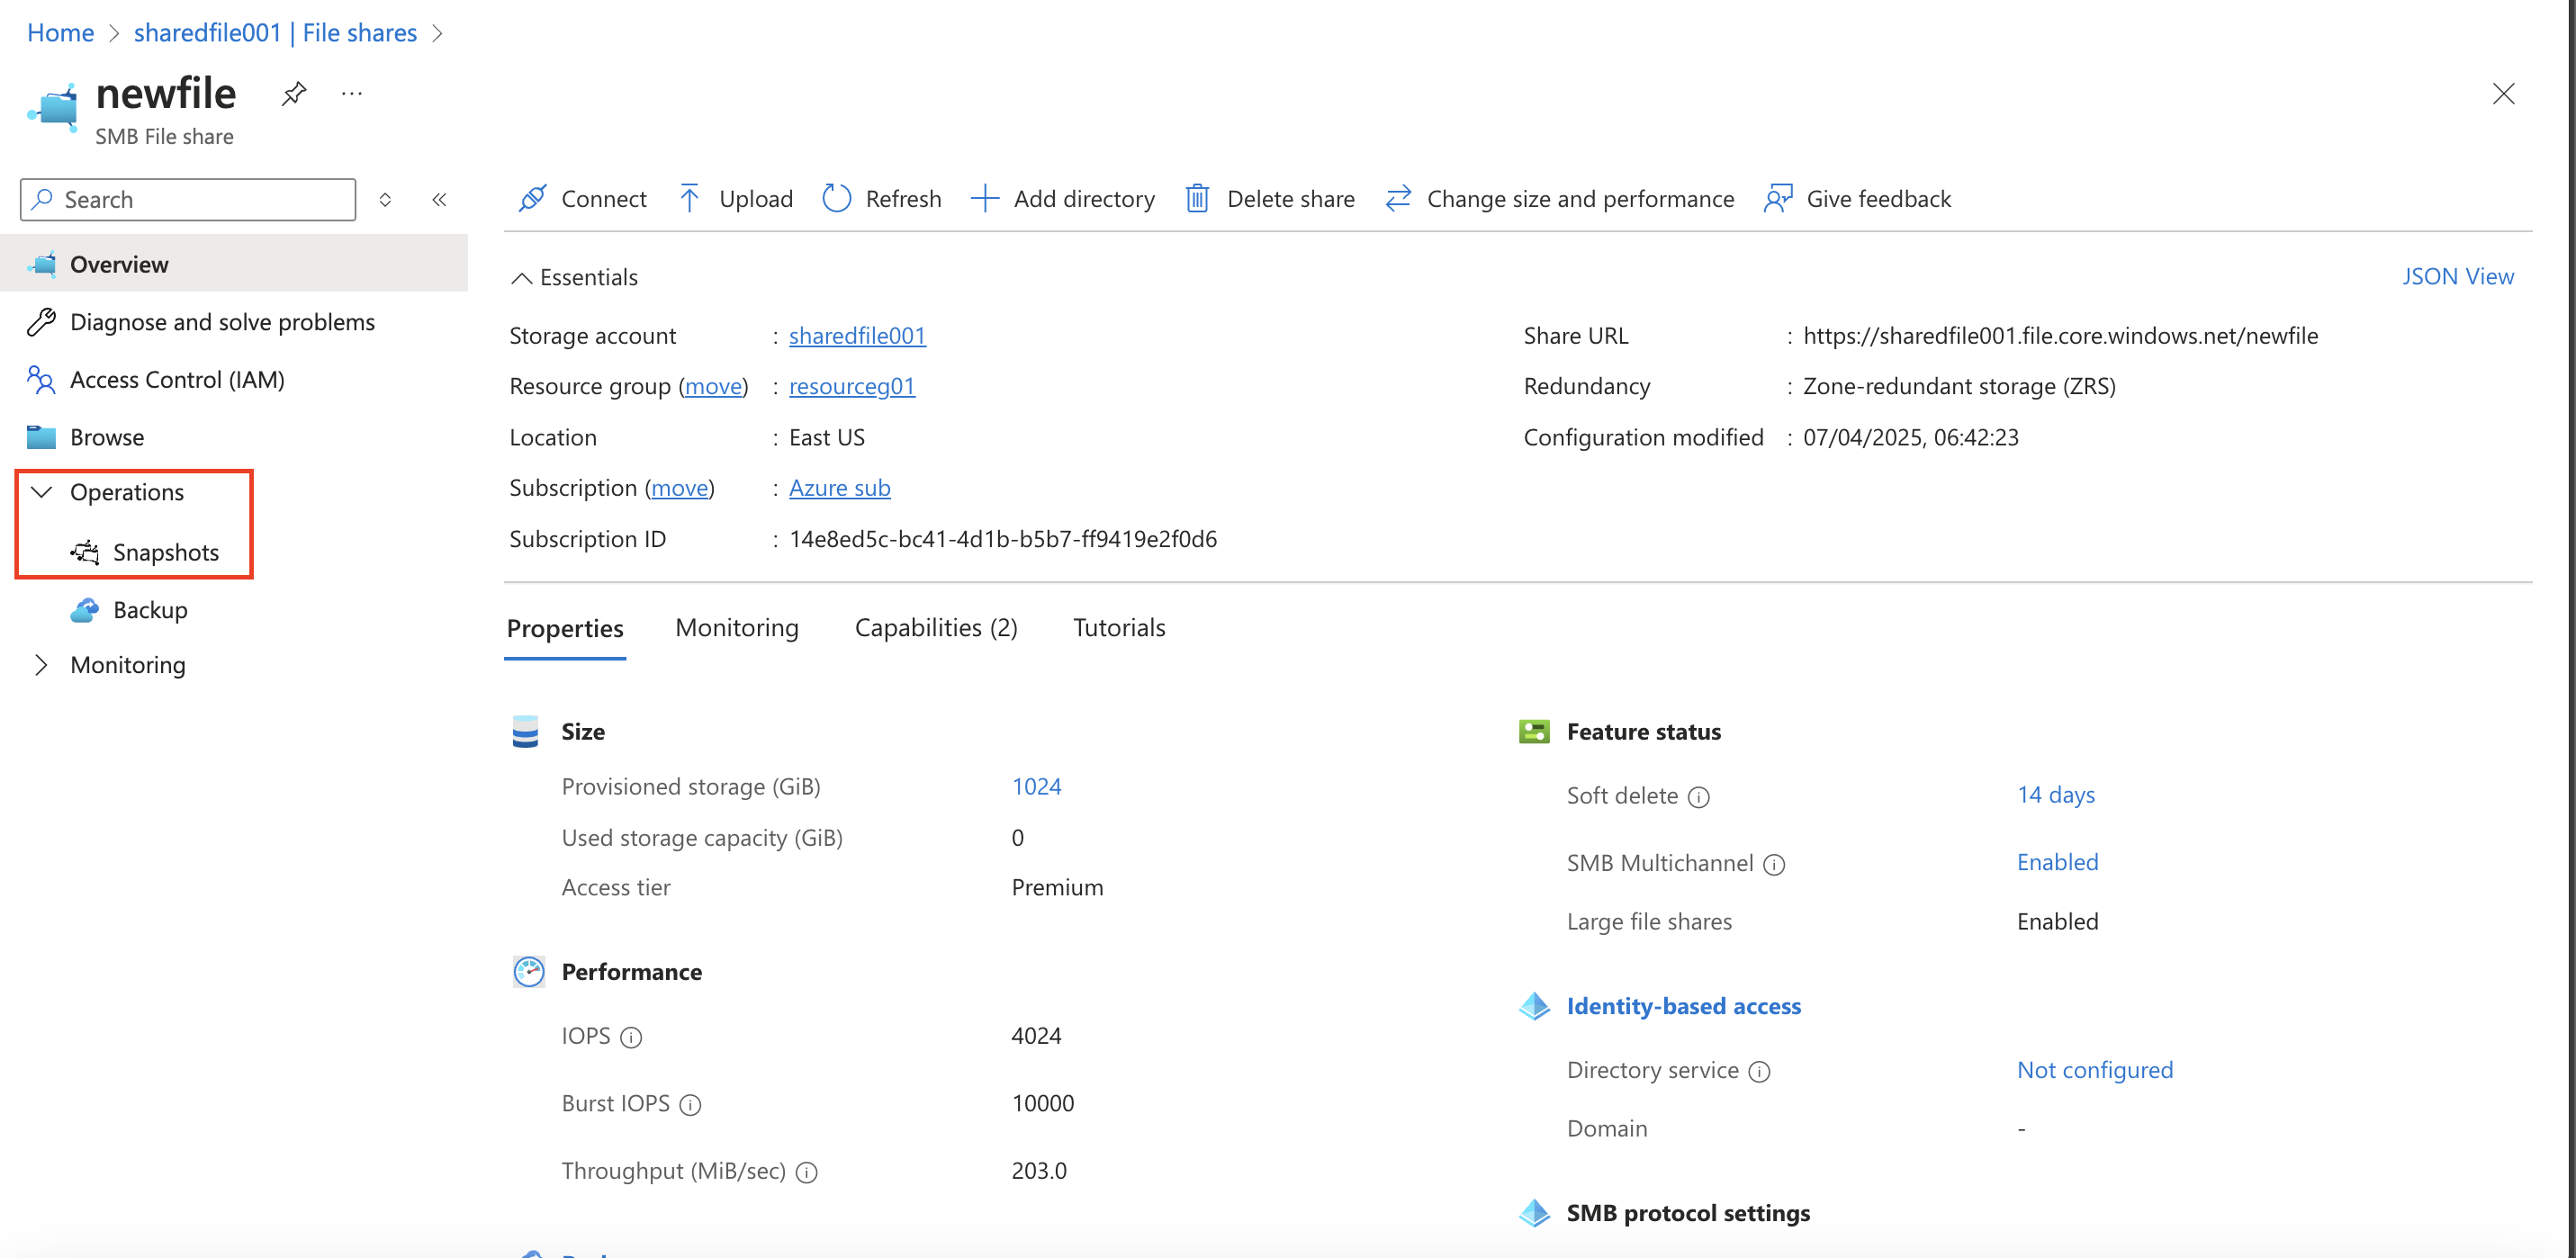Click the 1024 provisioned storage value
2576x1258 pixels.
[x=1036, y=787]
